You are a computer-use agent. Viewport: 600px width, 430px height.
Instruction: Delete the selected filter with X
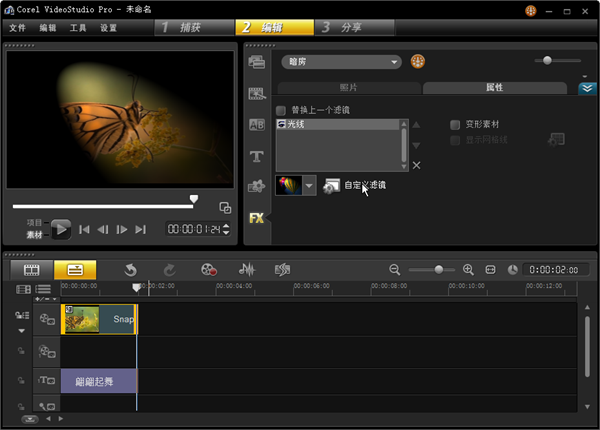[416, 165]
